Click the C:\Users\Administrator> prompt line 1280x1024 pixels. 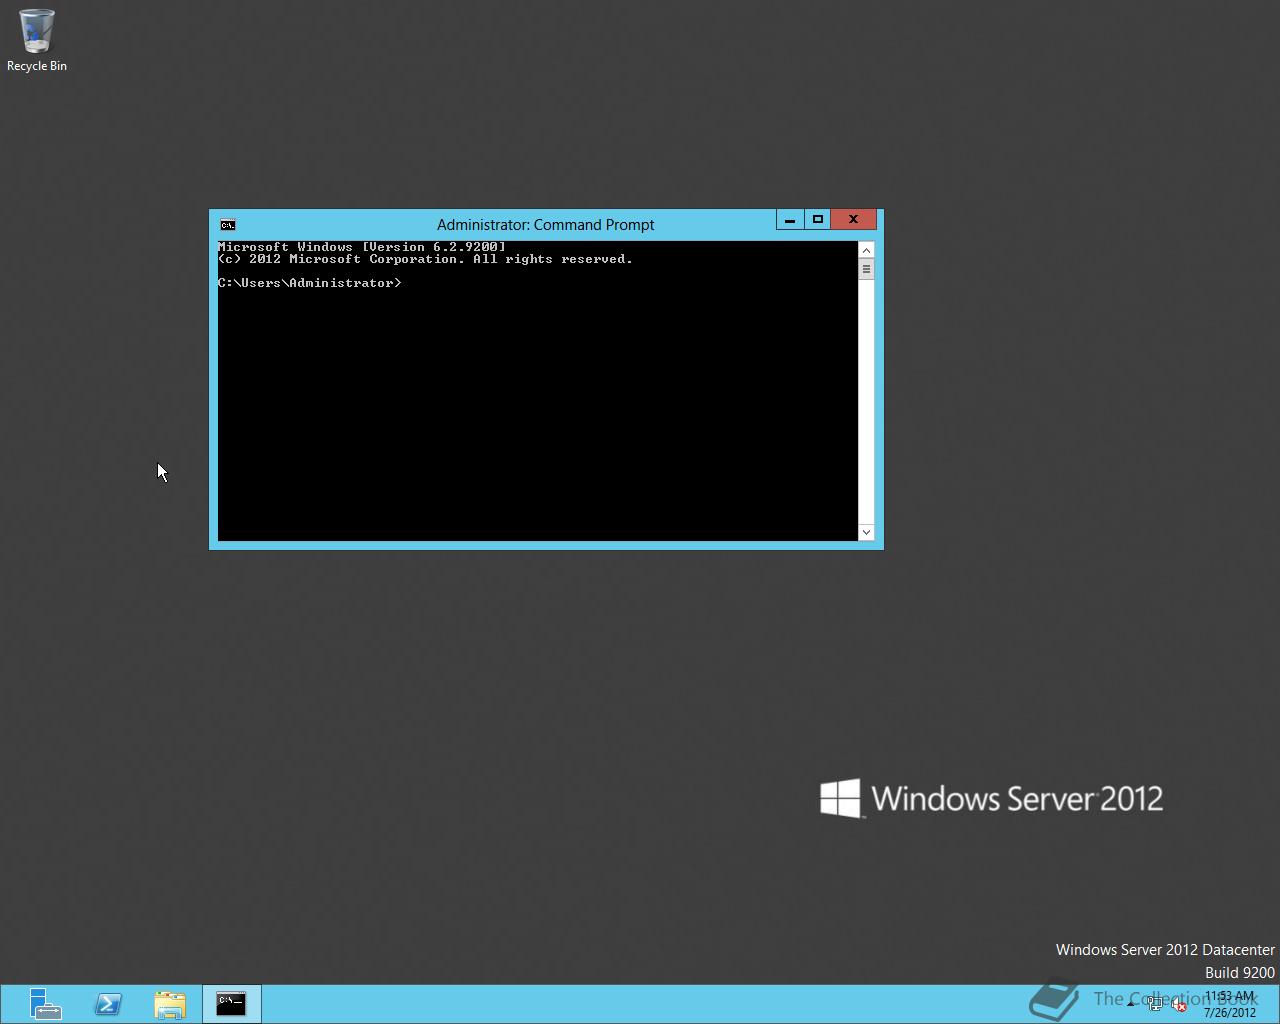click(x=310, y=283)
